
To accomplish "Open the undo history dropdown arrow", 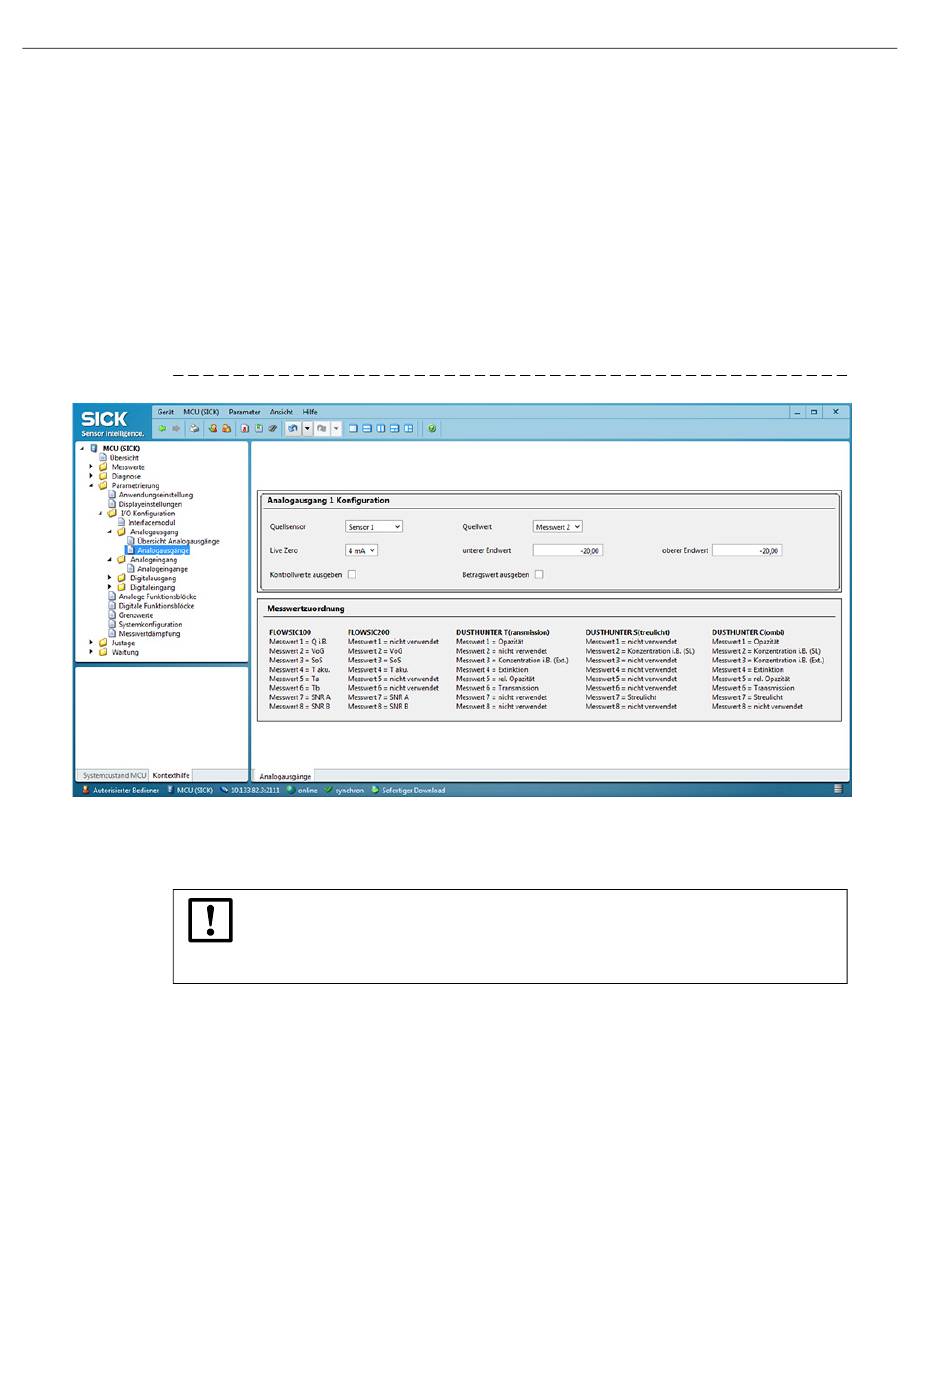I will [307, 428].
